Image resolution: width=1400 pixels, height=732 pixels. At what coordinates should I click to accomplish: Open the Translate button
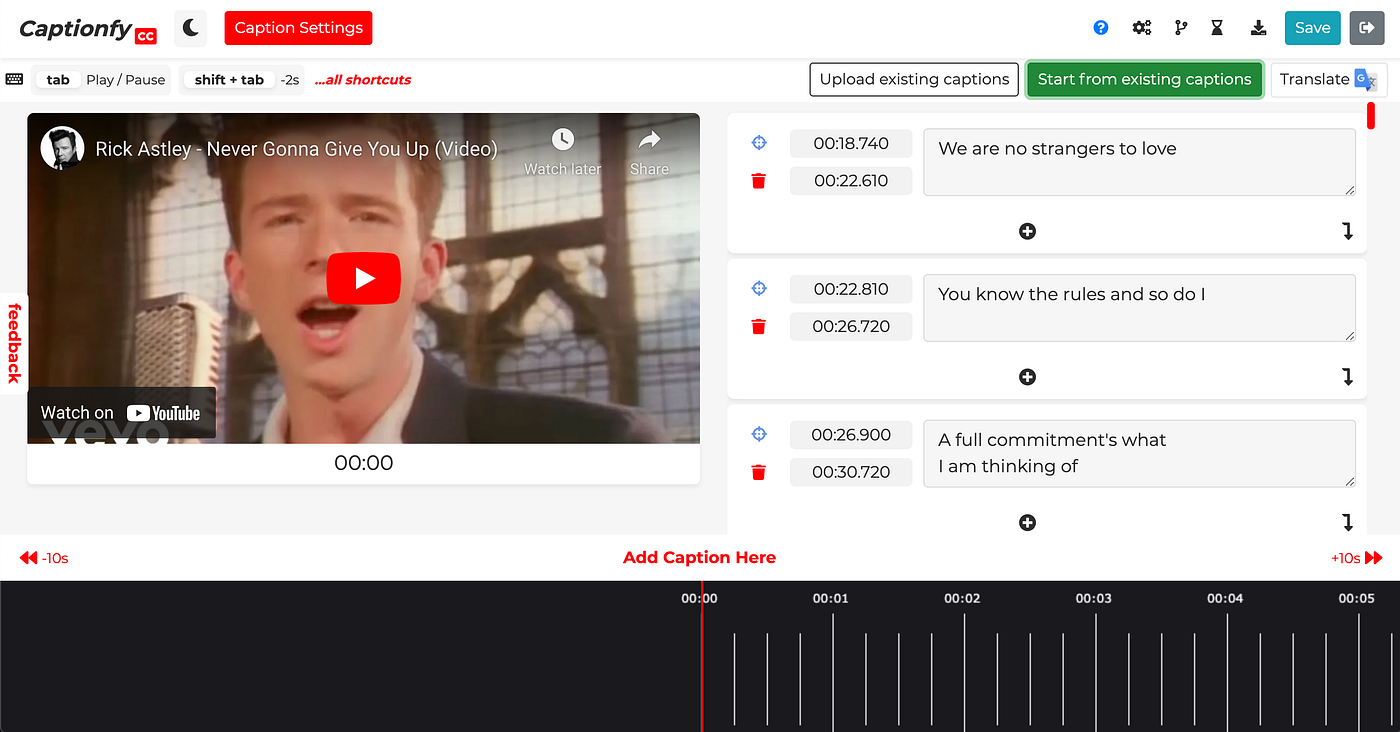[1328, 79]
